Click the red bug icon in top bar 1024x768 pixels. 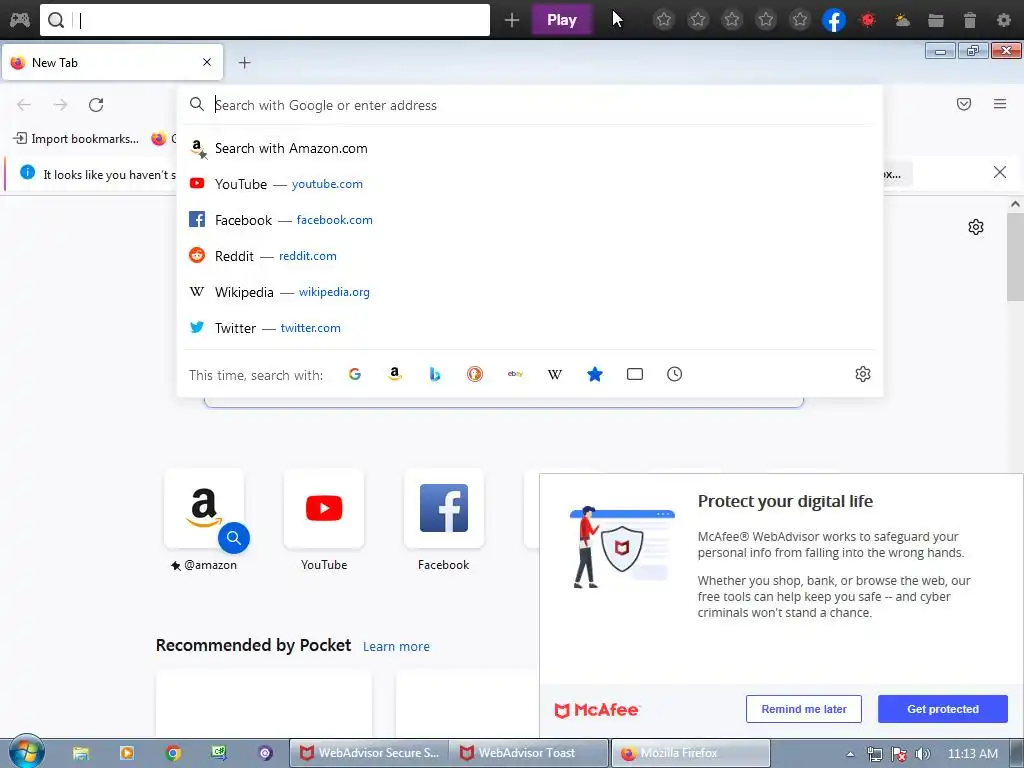tap(868, 20)
